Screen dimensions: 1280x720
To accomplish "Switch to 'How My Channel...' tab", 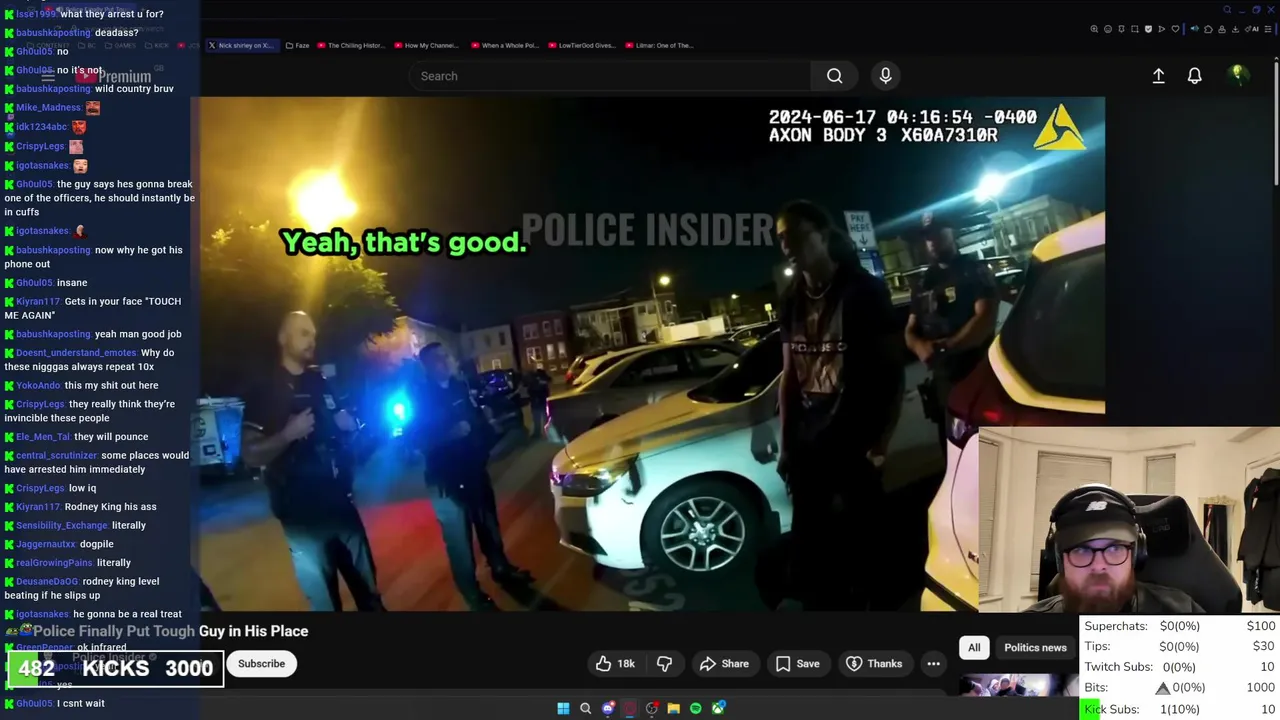I will tap(426, 45).
